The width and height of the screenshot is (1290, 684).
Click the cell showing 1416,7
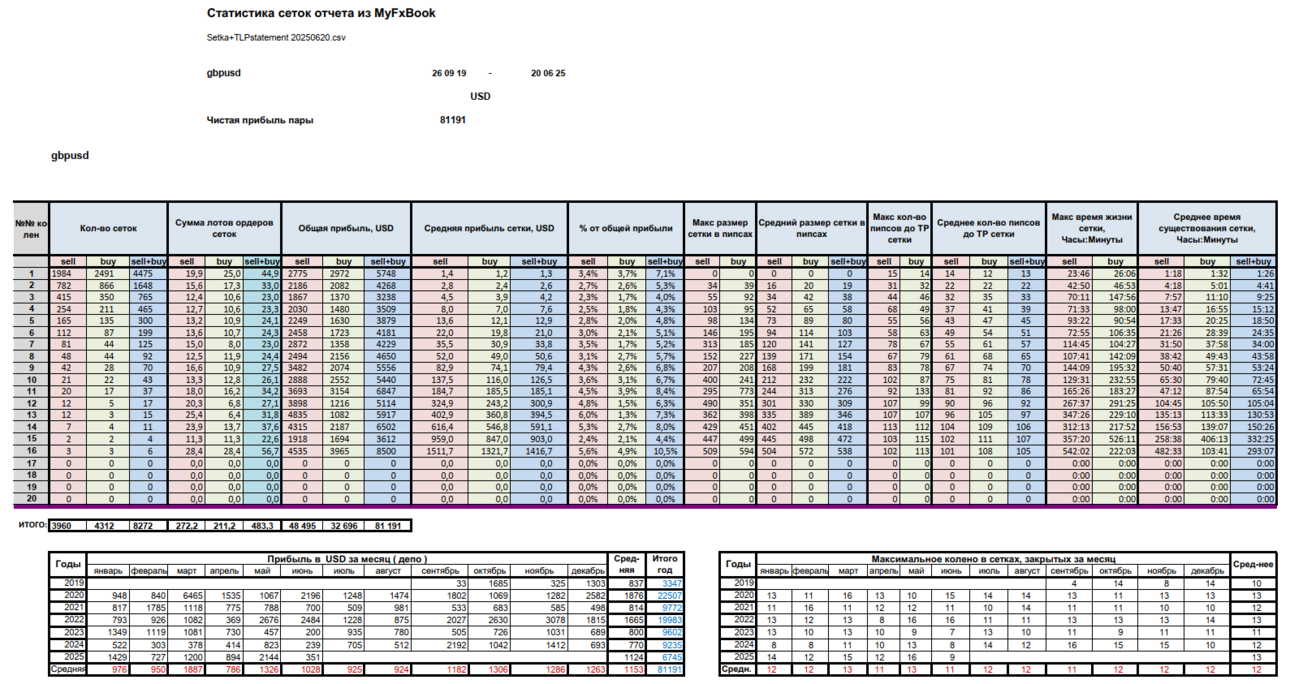(541, 451)
